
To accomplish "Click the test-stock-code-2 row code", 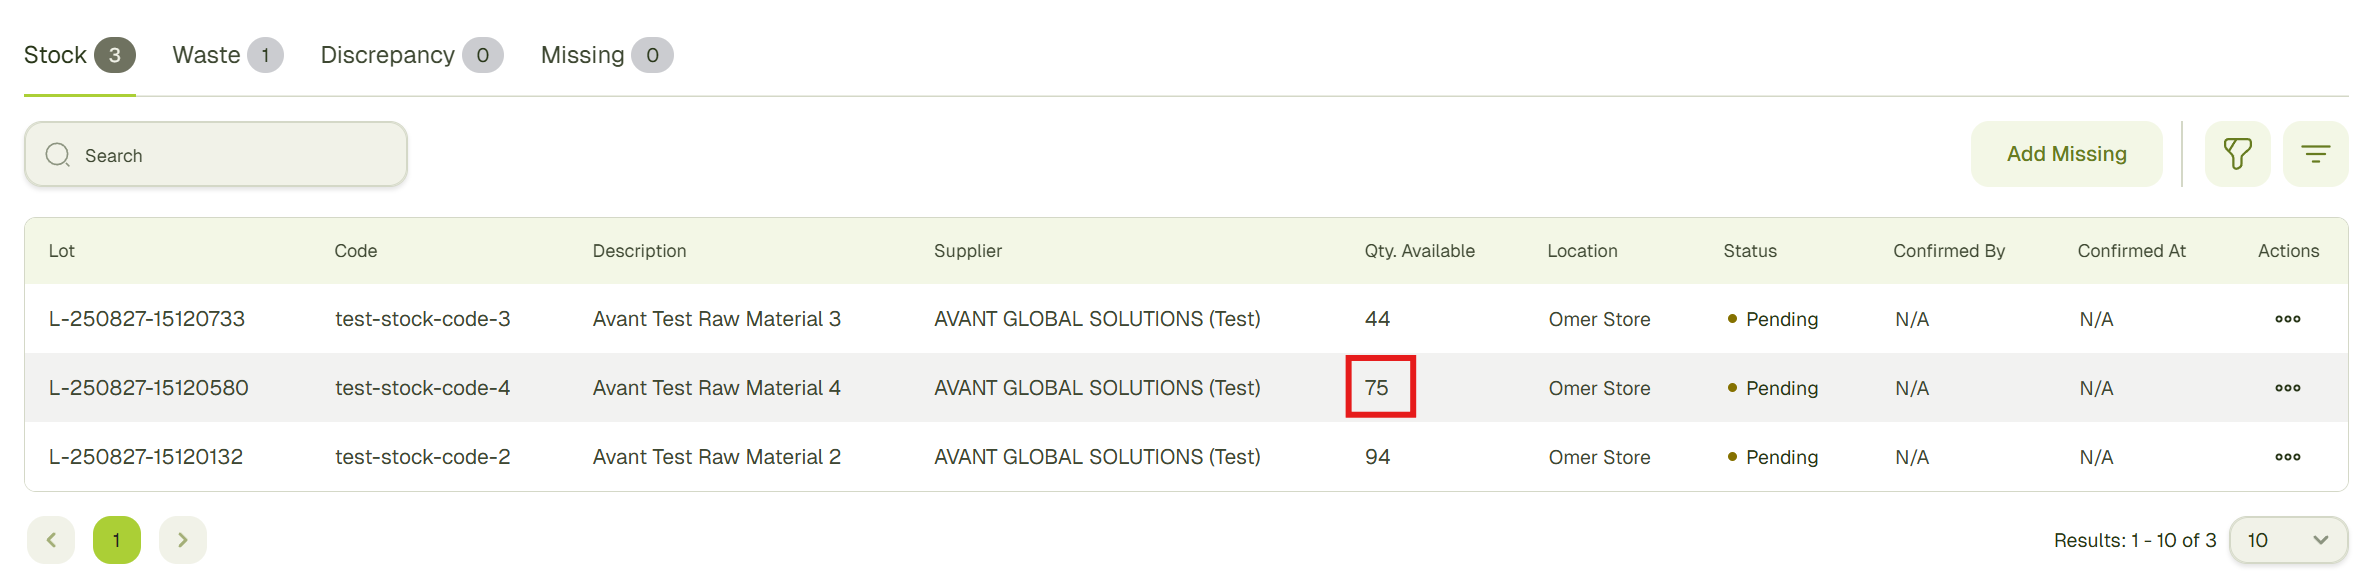I will coord(422,457).
